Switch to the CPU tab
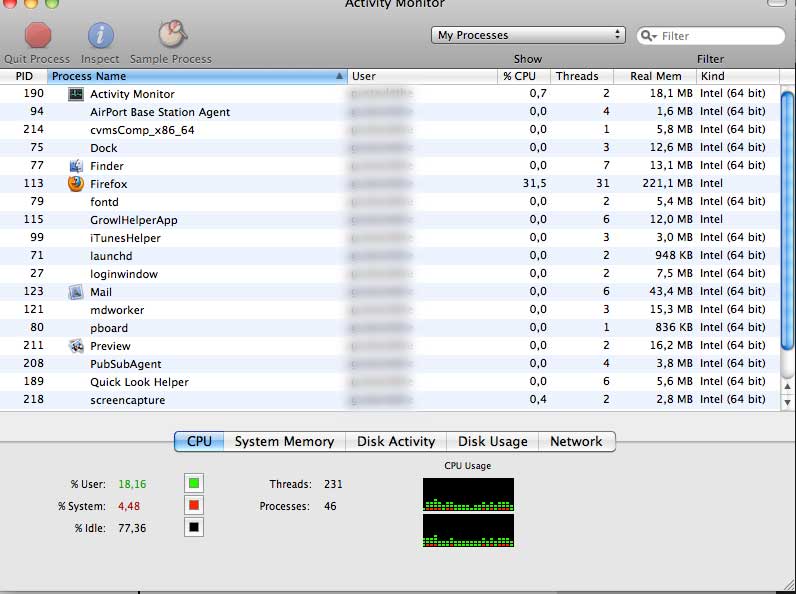Screen dimensions: 796x594 pos(199,441)
